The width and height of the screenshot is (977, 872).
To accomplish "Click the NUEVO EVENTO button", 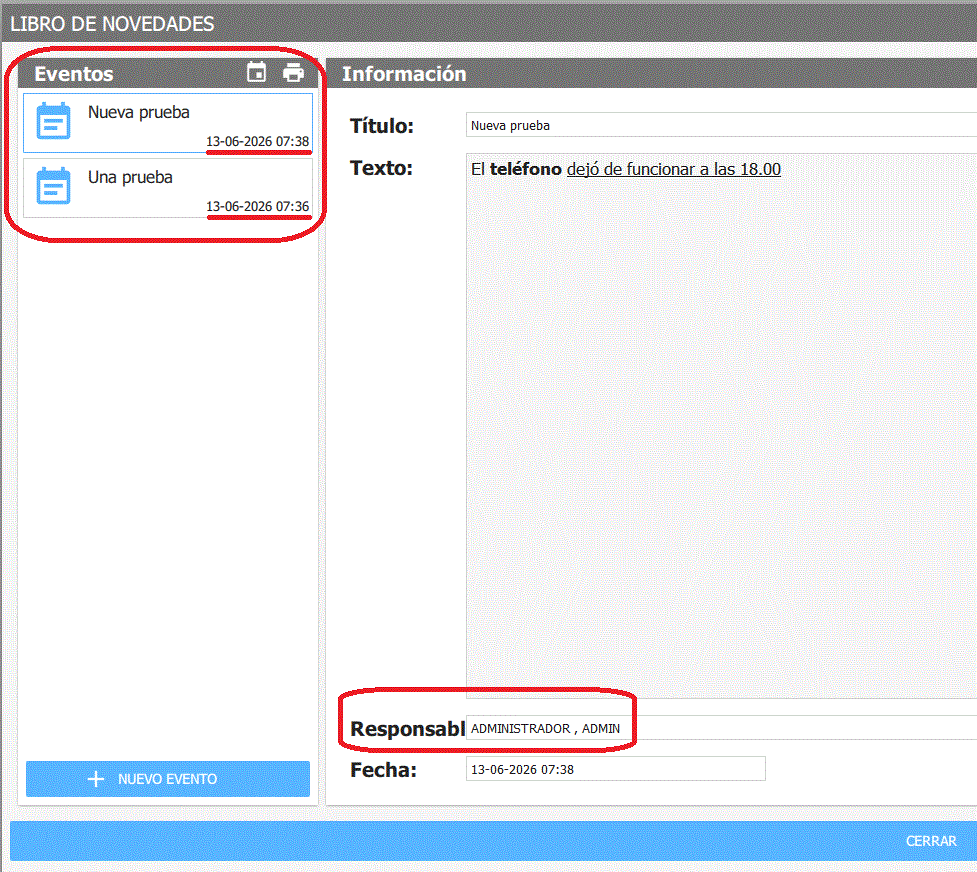I will point(168,779).
